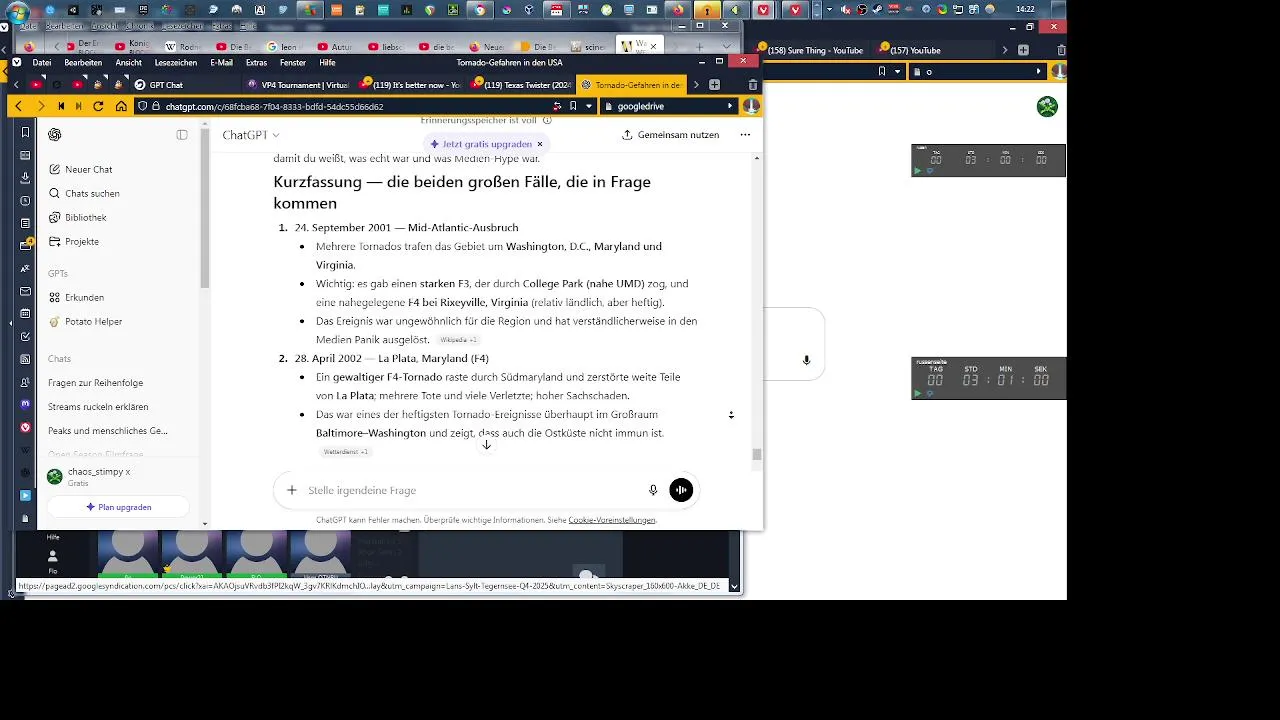The image size is (1280, 720).
Task: Open the mail panel in the sidebar
Action: click(25, 291)
